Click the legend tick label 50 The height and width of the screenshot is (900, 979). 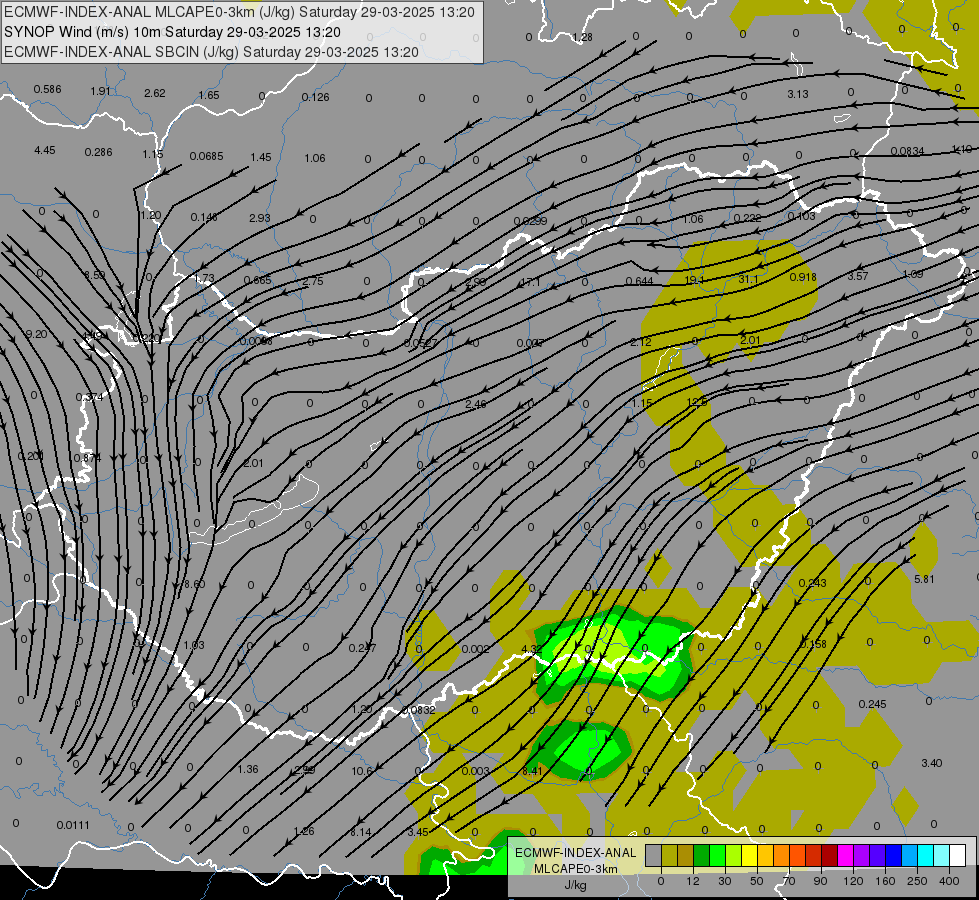coord(757,881)
